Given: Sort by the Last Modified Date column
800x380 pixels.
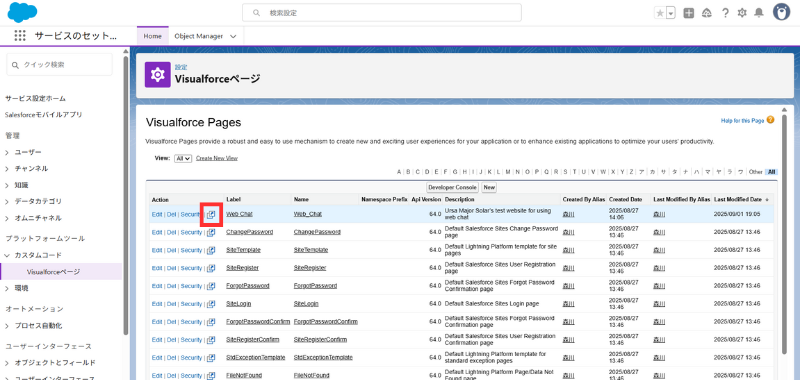Looking at the screenshot, I should click(x=738, y=199).
